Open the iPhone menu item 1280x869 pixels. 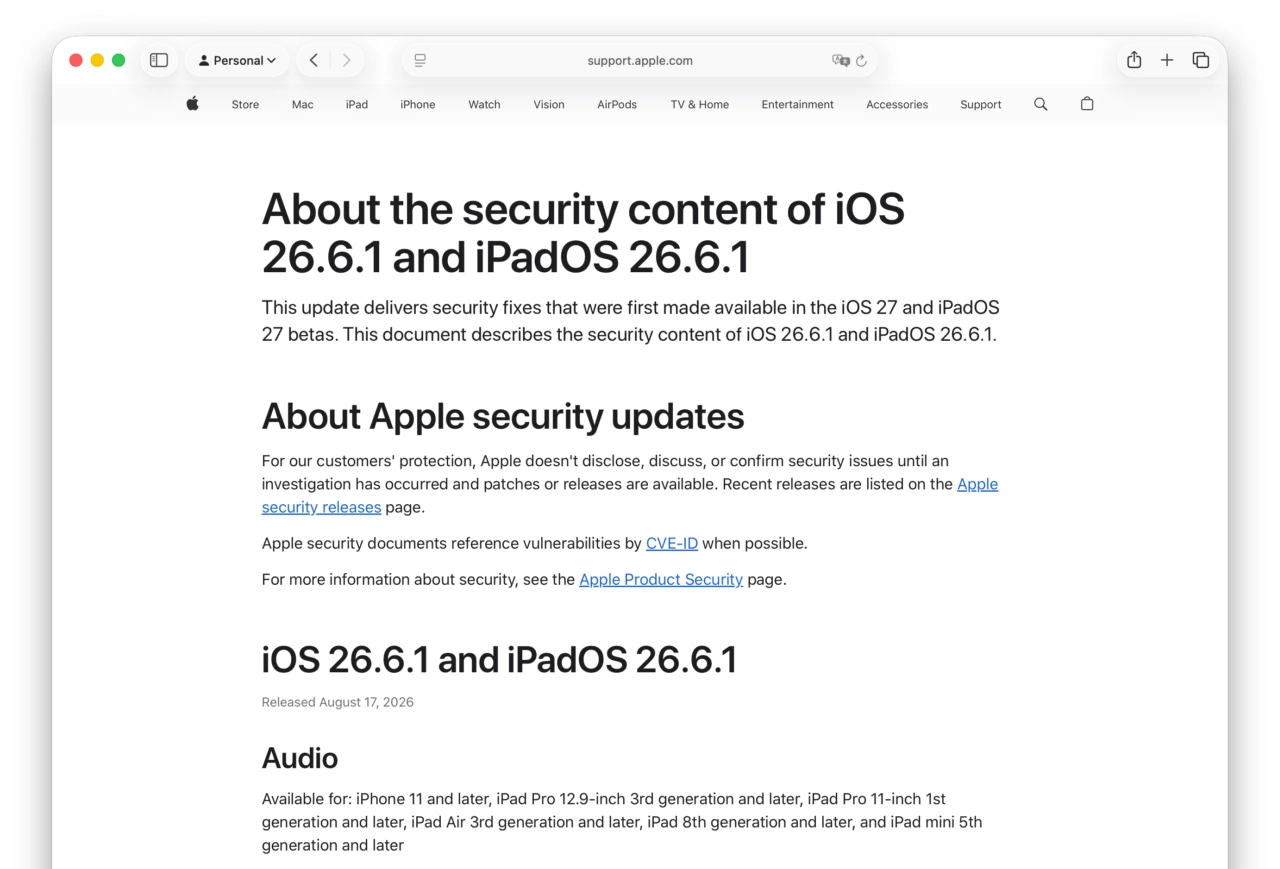coord(418,104)
